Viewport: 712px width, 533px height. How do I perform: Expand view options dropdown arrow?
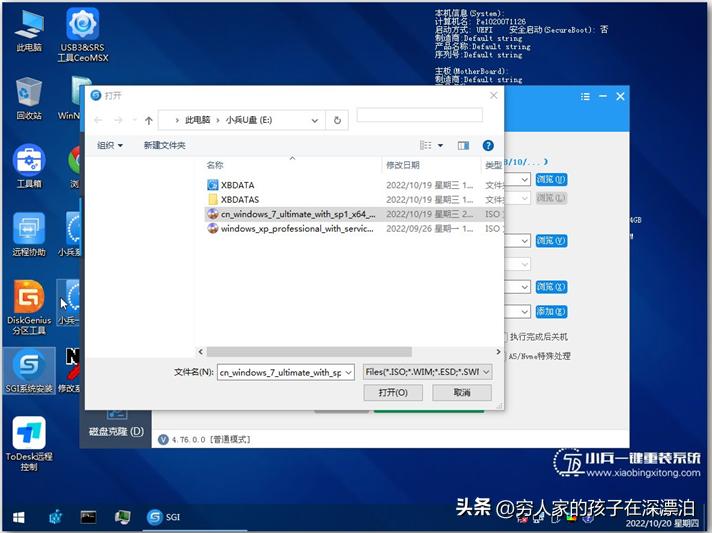[x=440, y=145]
